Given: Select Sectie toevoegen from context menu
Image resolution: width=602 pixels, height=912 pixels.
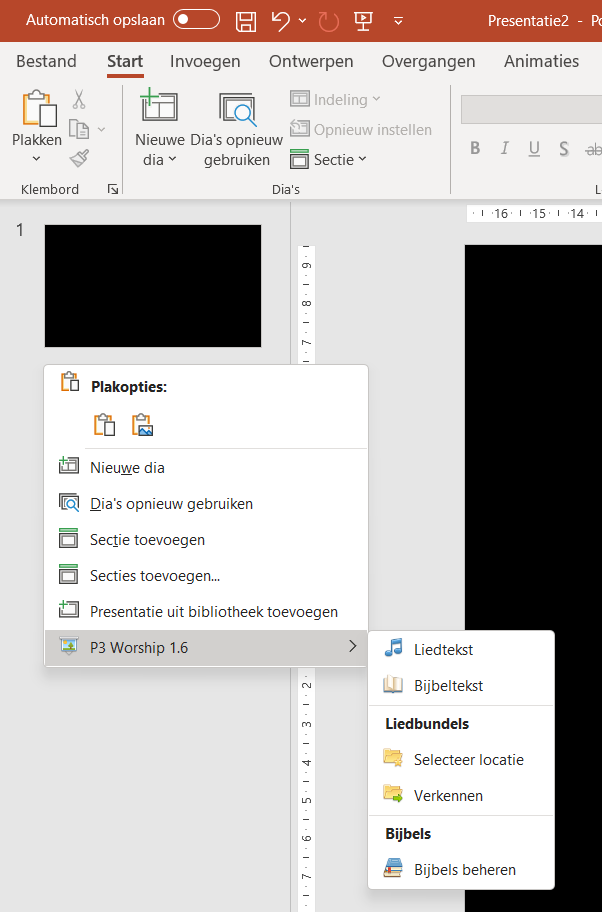Looking at the screenshot, I should [147, 540].
